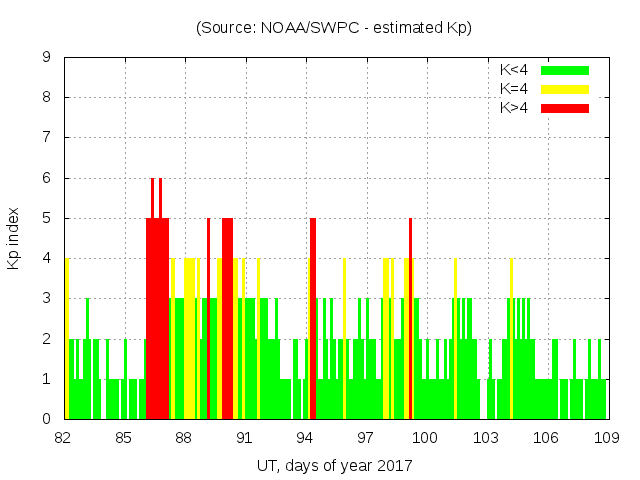The width and height of the screenshot is (640, 480).
Task: Click y-axis tick label 7
Action: tap(47, 138)
